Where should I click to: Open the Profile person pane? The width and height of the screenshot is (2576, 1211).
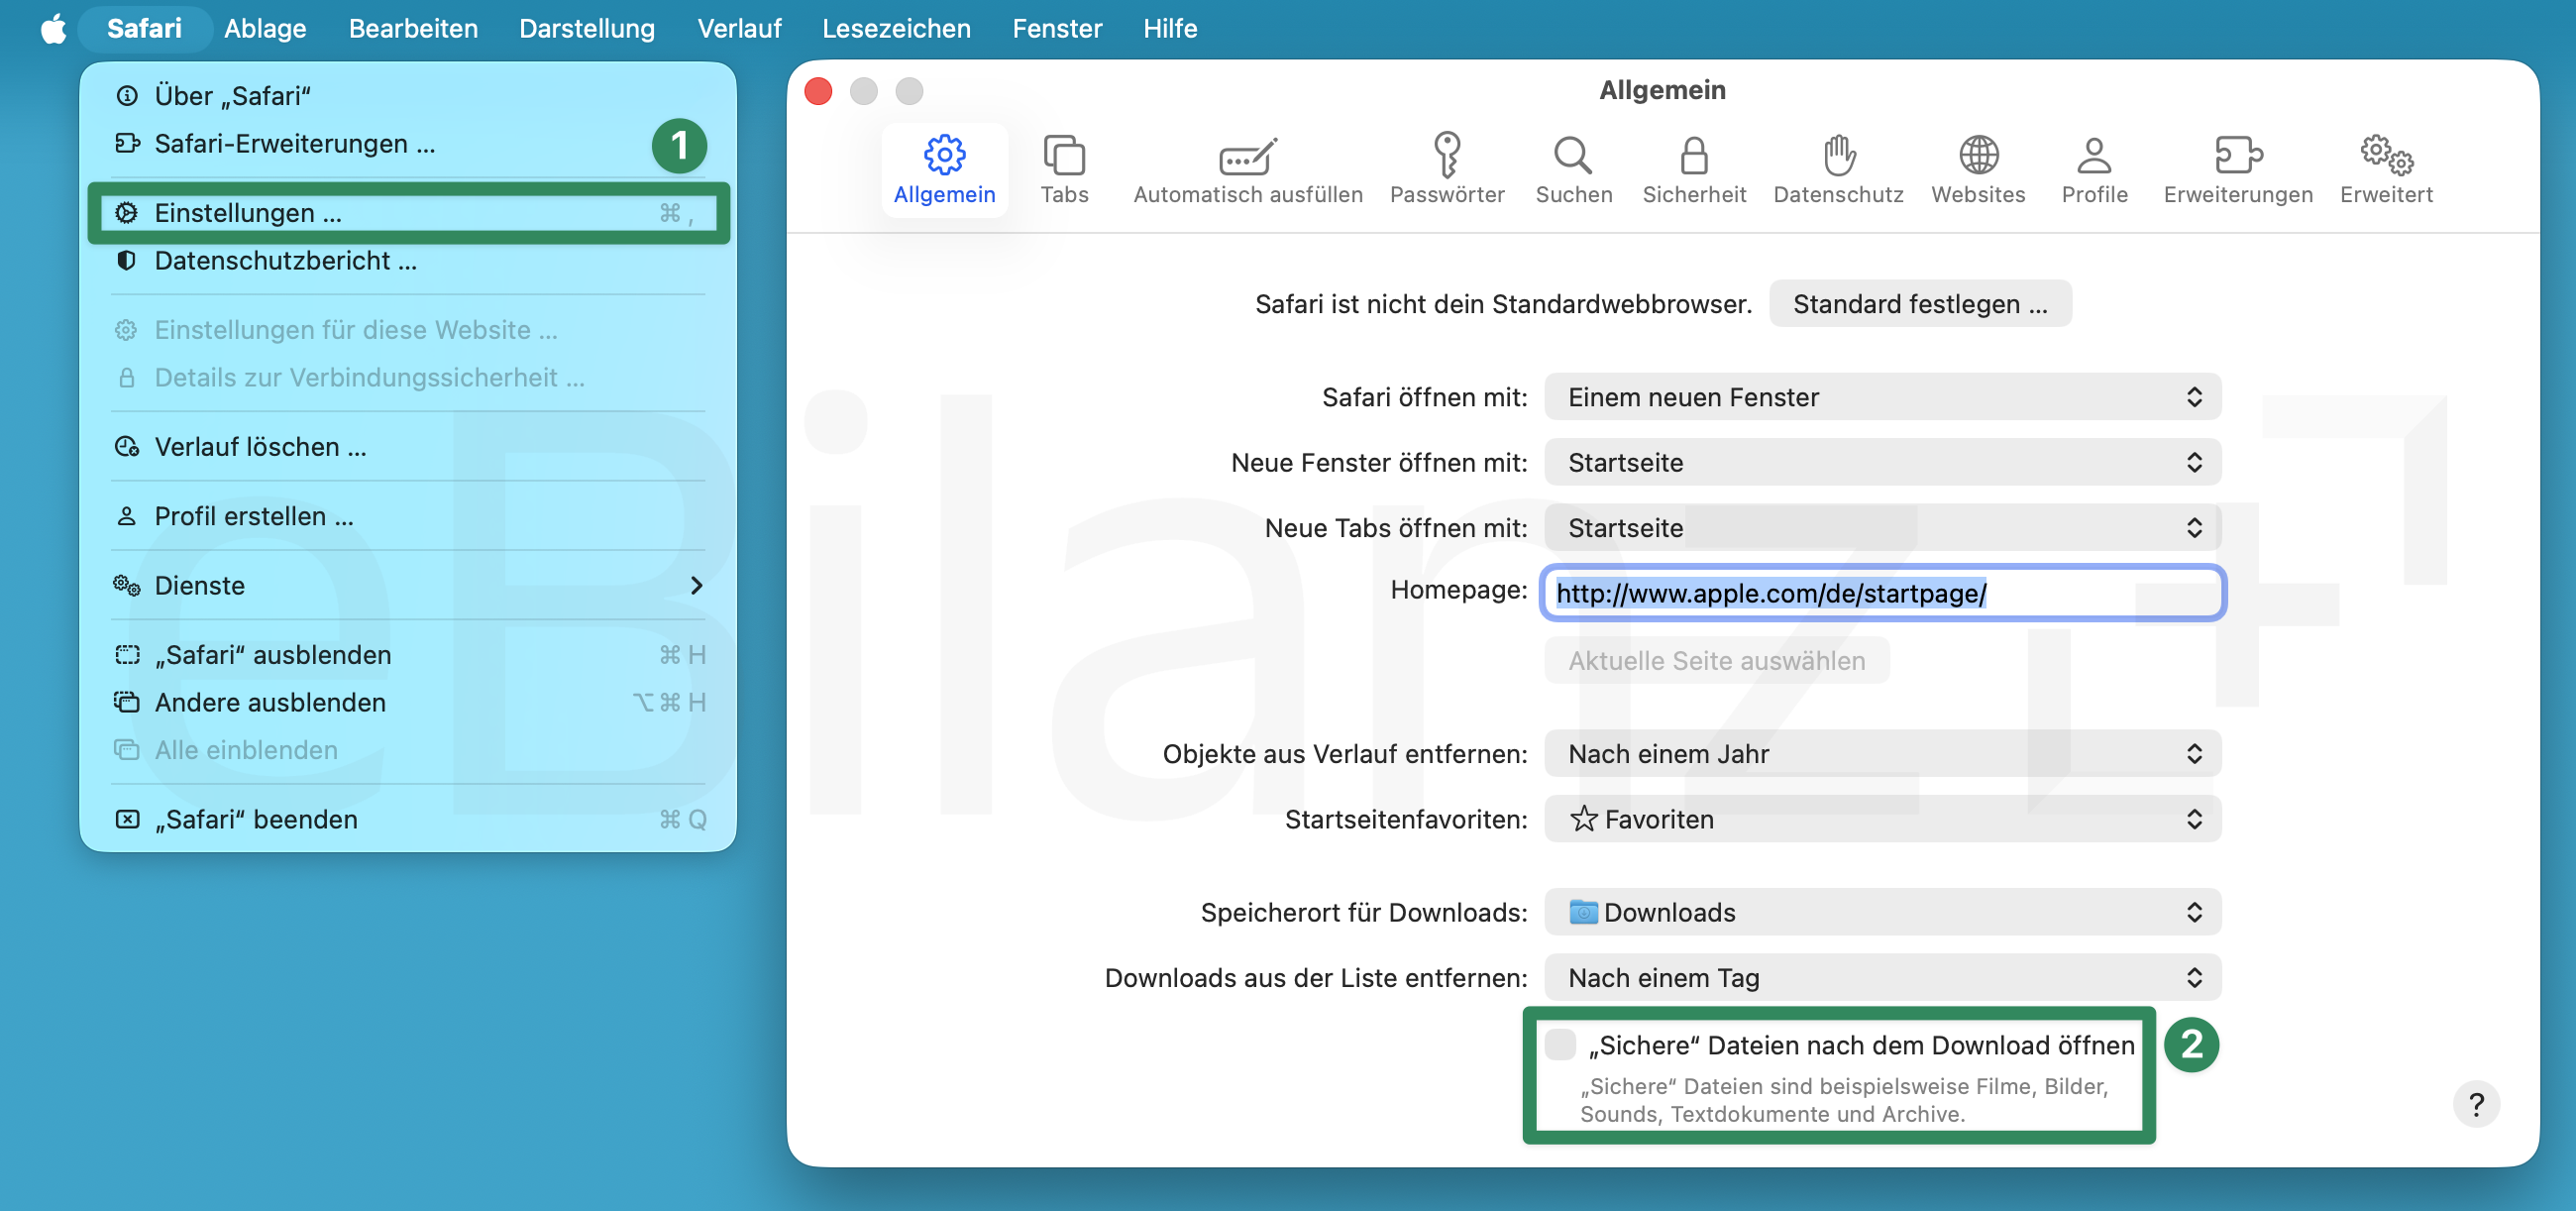tap(2094, 170)
